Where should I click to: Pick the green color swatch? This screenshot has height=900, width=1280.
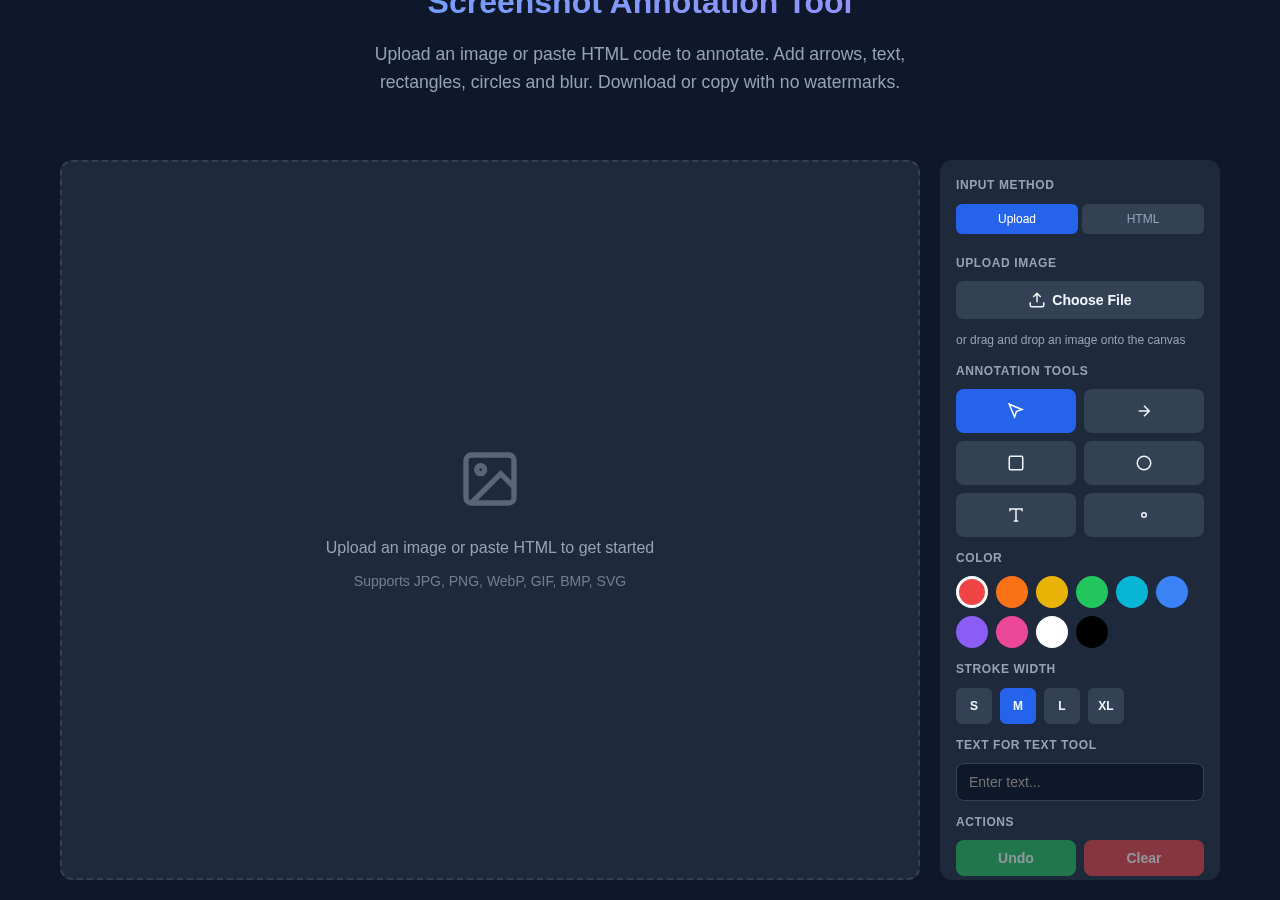tap(1092, 592)
